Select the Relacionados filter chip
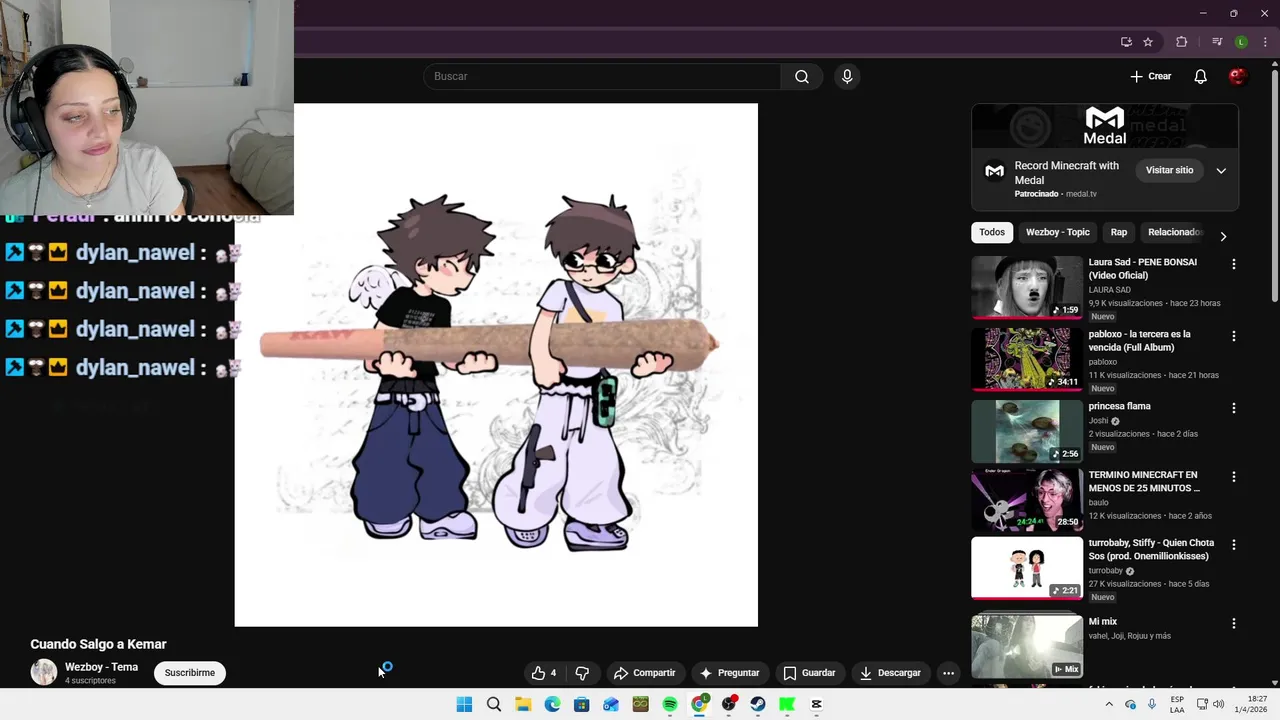The image size is (1280, 720). 1173,232
